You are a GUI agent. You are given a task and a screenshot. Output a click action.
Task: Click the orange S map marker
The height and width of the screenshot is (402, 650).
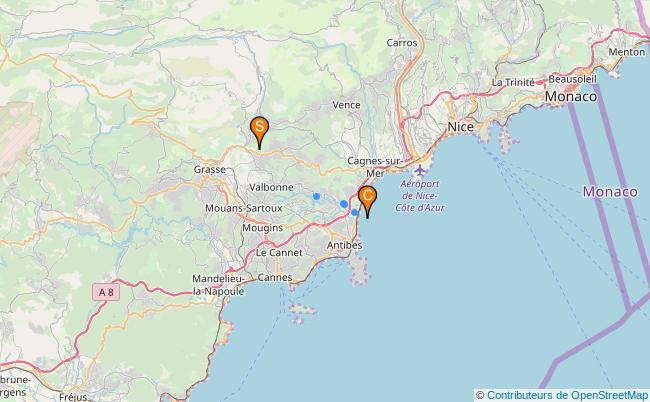[260, 132]
